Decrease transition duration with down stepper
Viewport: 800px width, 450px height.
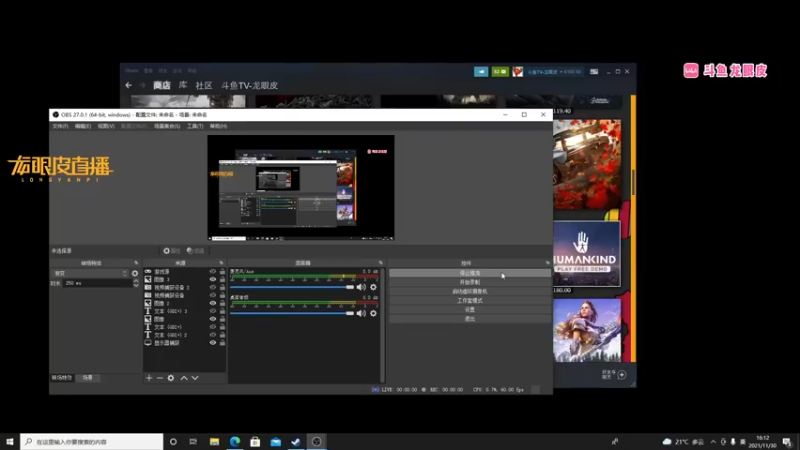(x=136, y=285)
